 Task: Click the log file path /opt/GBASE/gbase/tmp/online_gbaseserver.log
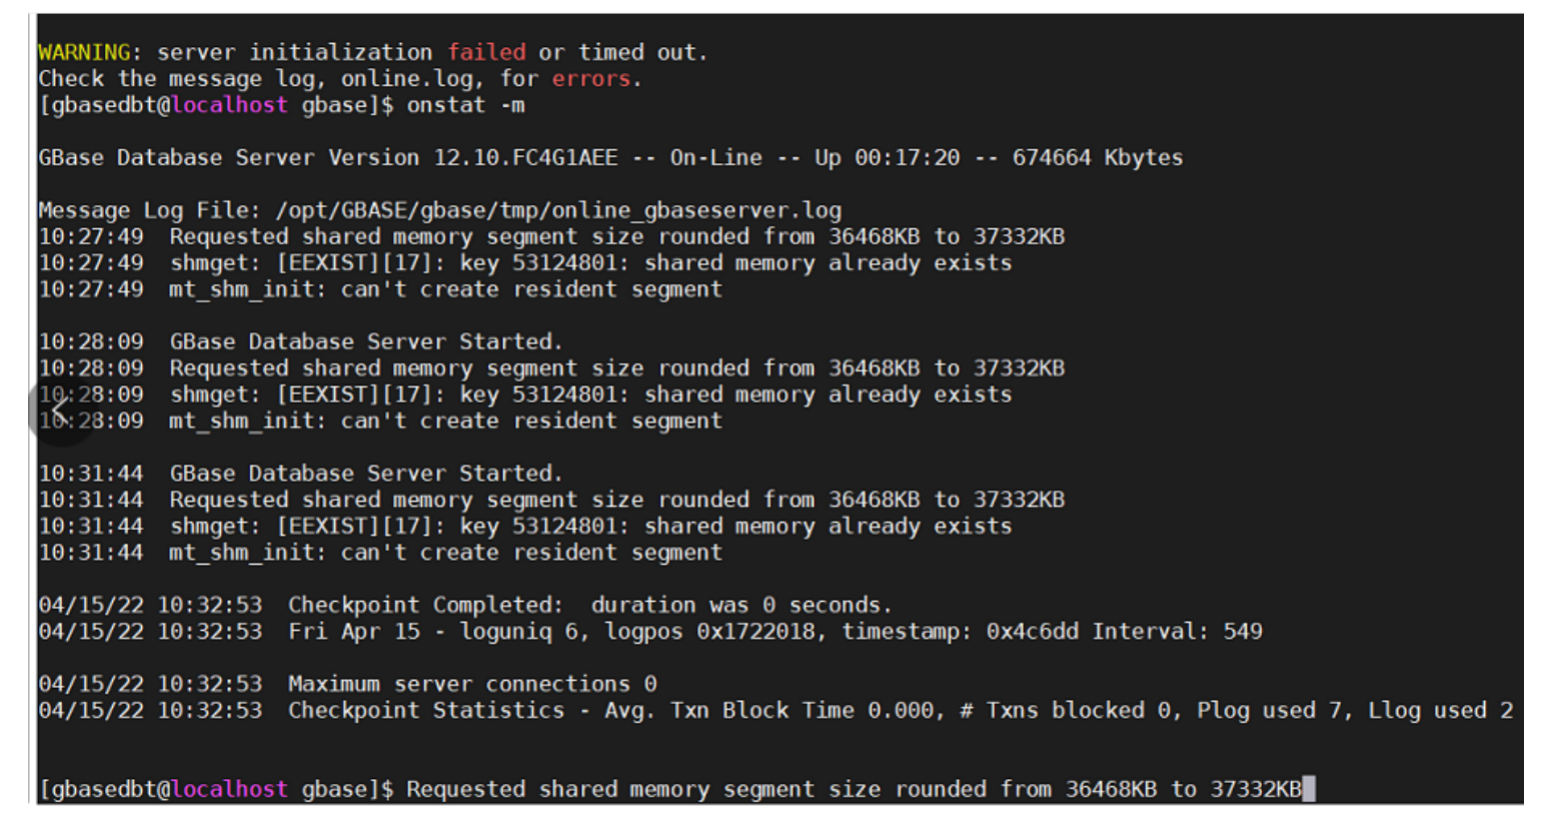[558, 210]
